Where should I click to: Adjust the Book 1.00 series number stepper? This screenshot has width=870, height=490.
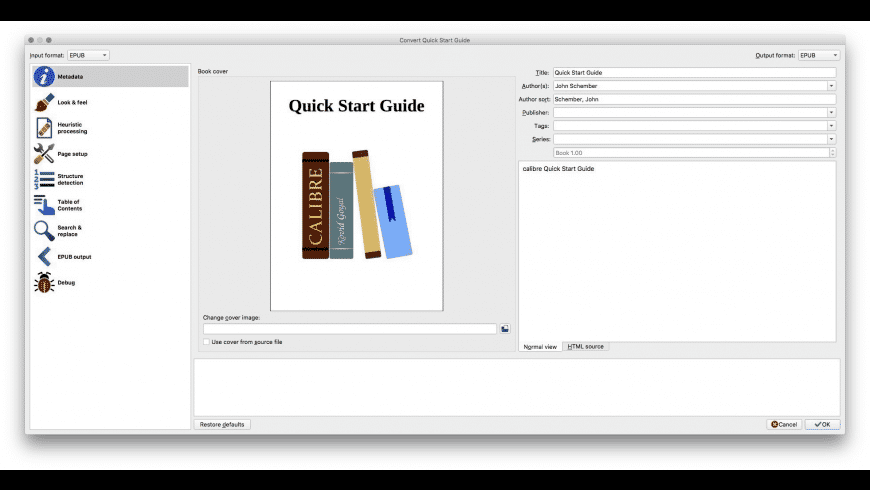[832, 153]
